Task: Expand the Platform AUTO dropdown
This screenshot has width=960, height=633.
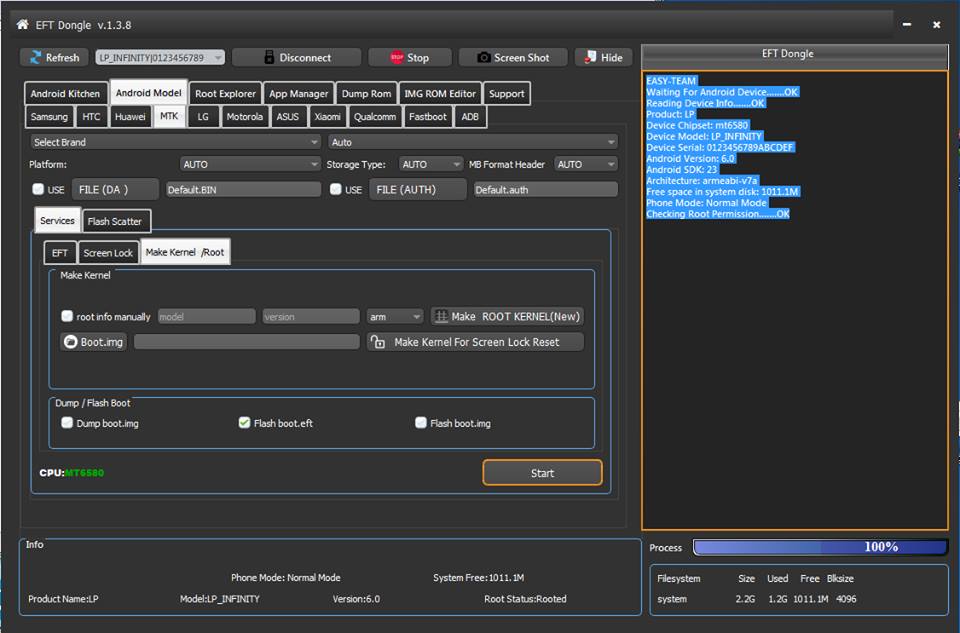Action: tap(250, 164)
